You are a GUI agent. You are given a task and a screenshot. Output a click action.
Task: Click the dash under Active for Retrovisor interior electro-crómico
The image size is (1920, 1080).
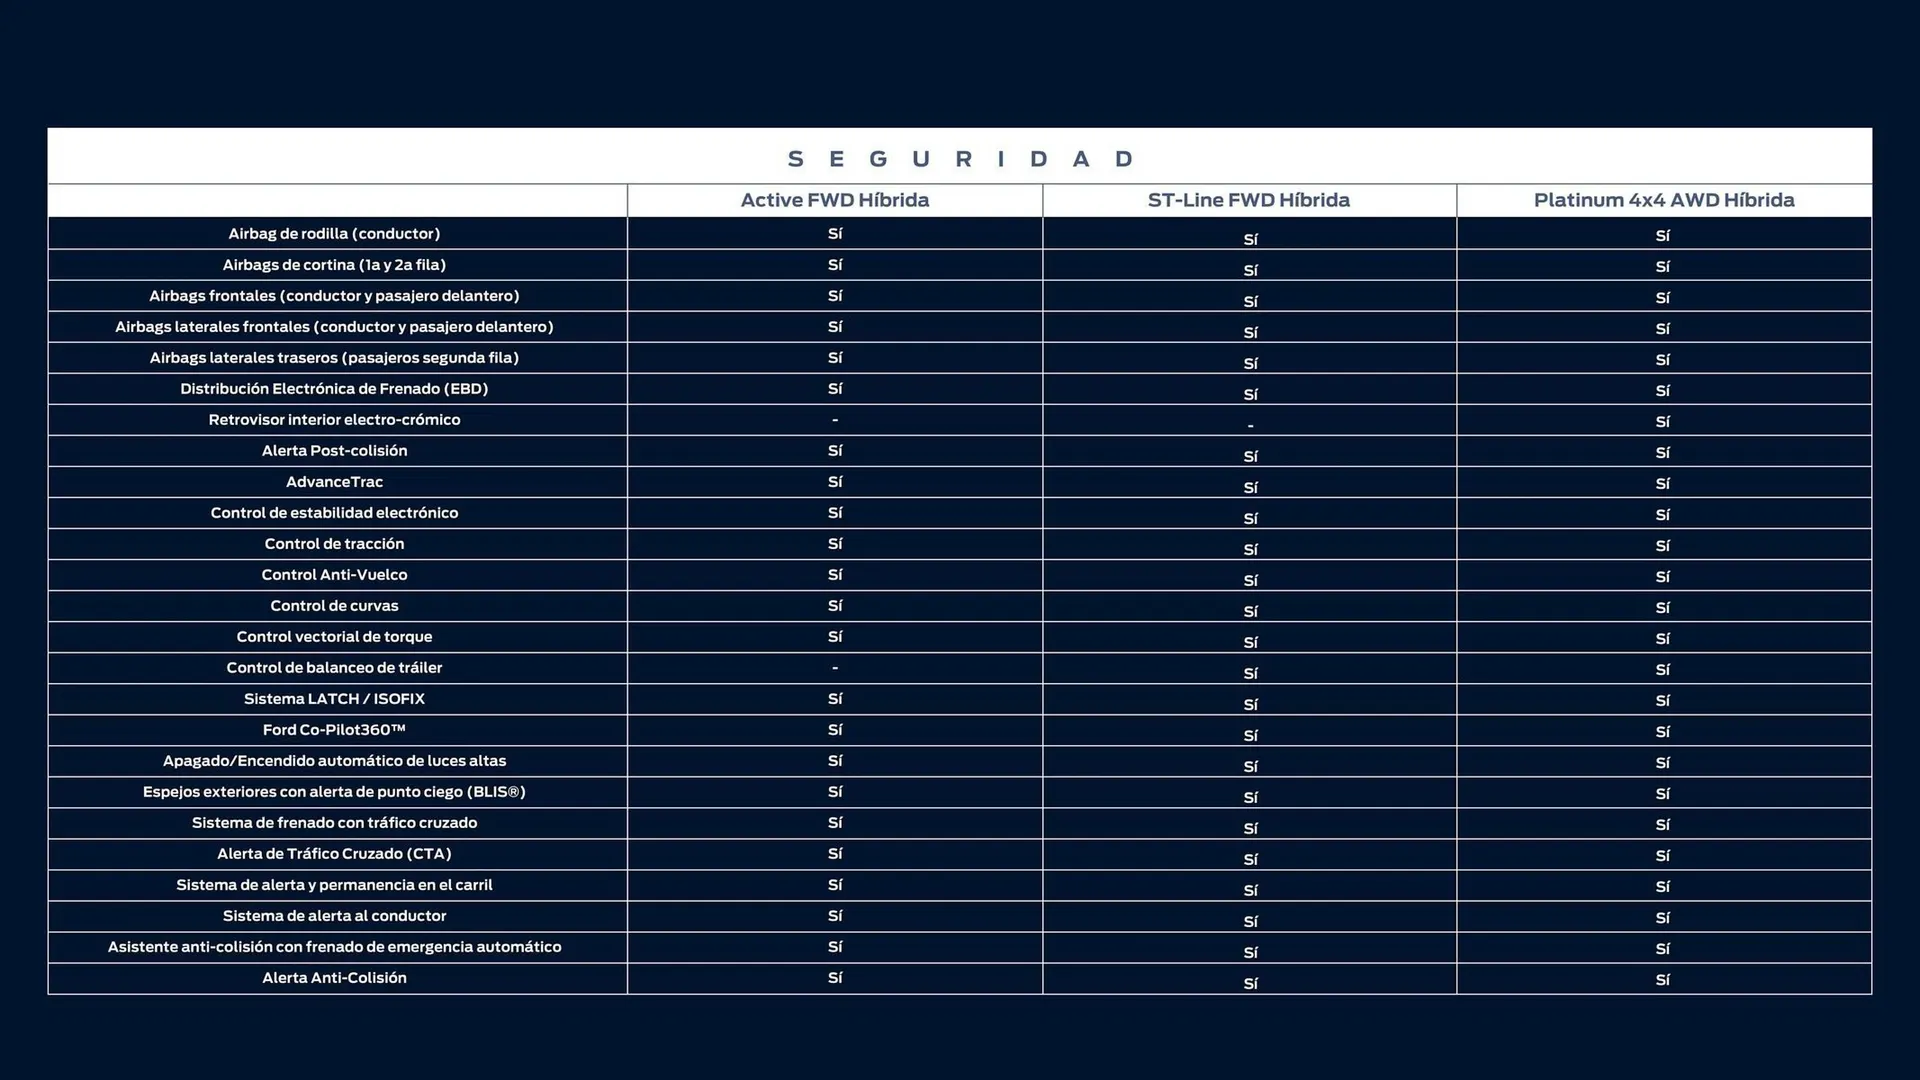click(x=834, y=420)
